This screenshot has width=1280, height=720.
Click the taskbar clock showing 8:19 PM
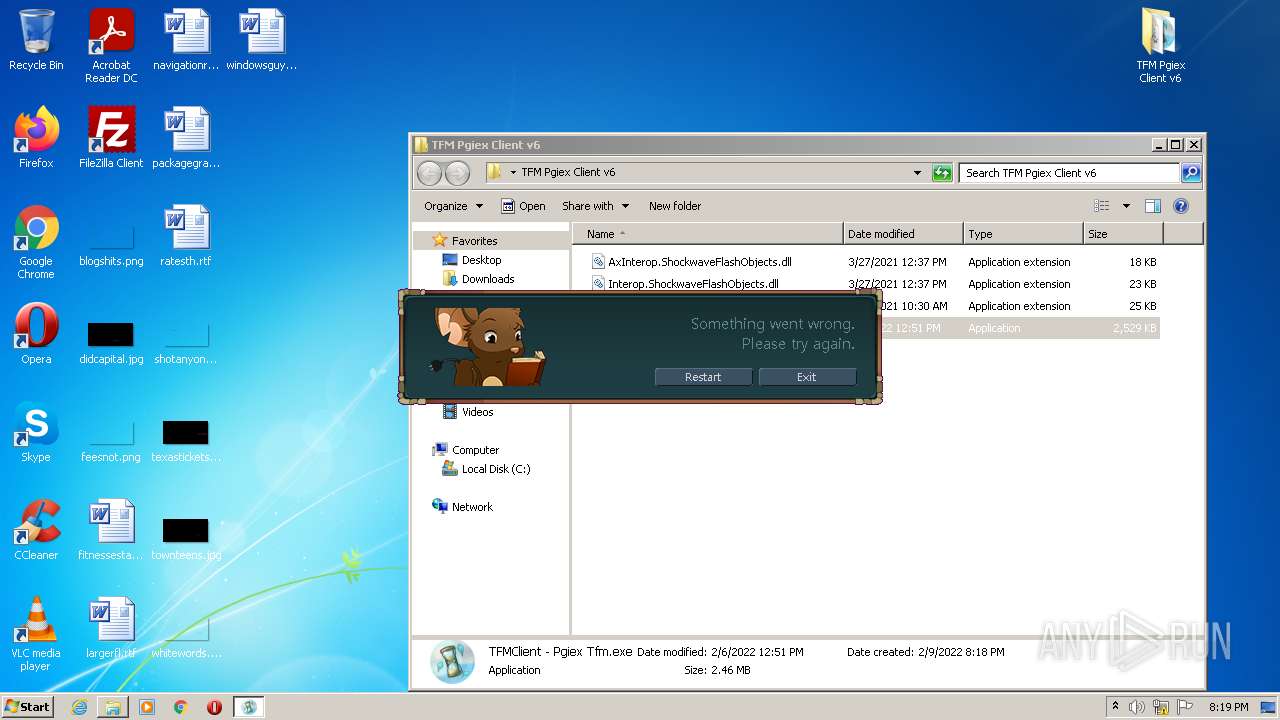coord(1228,707)
